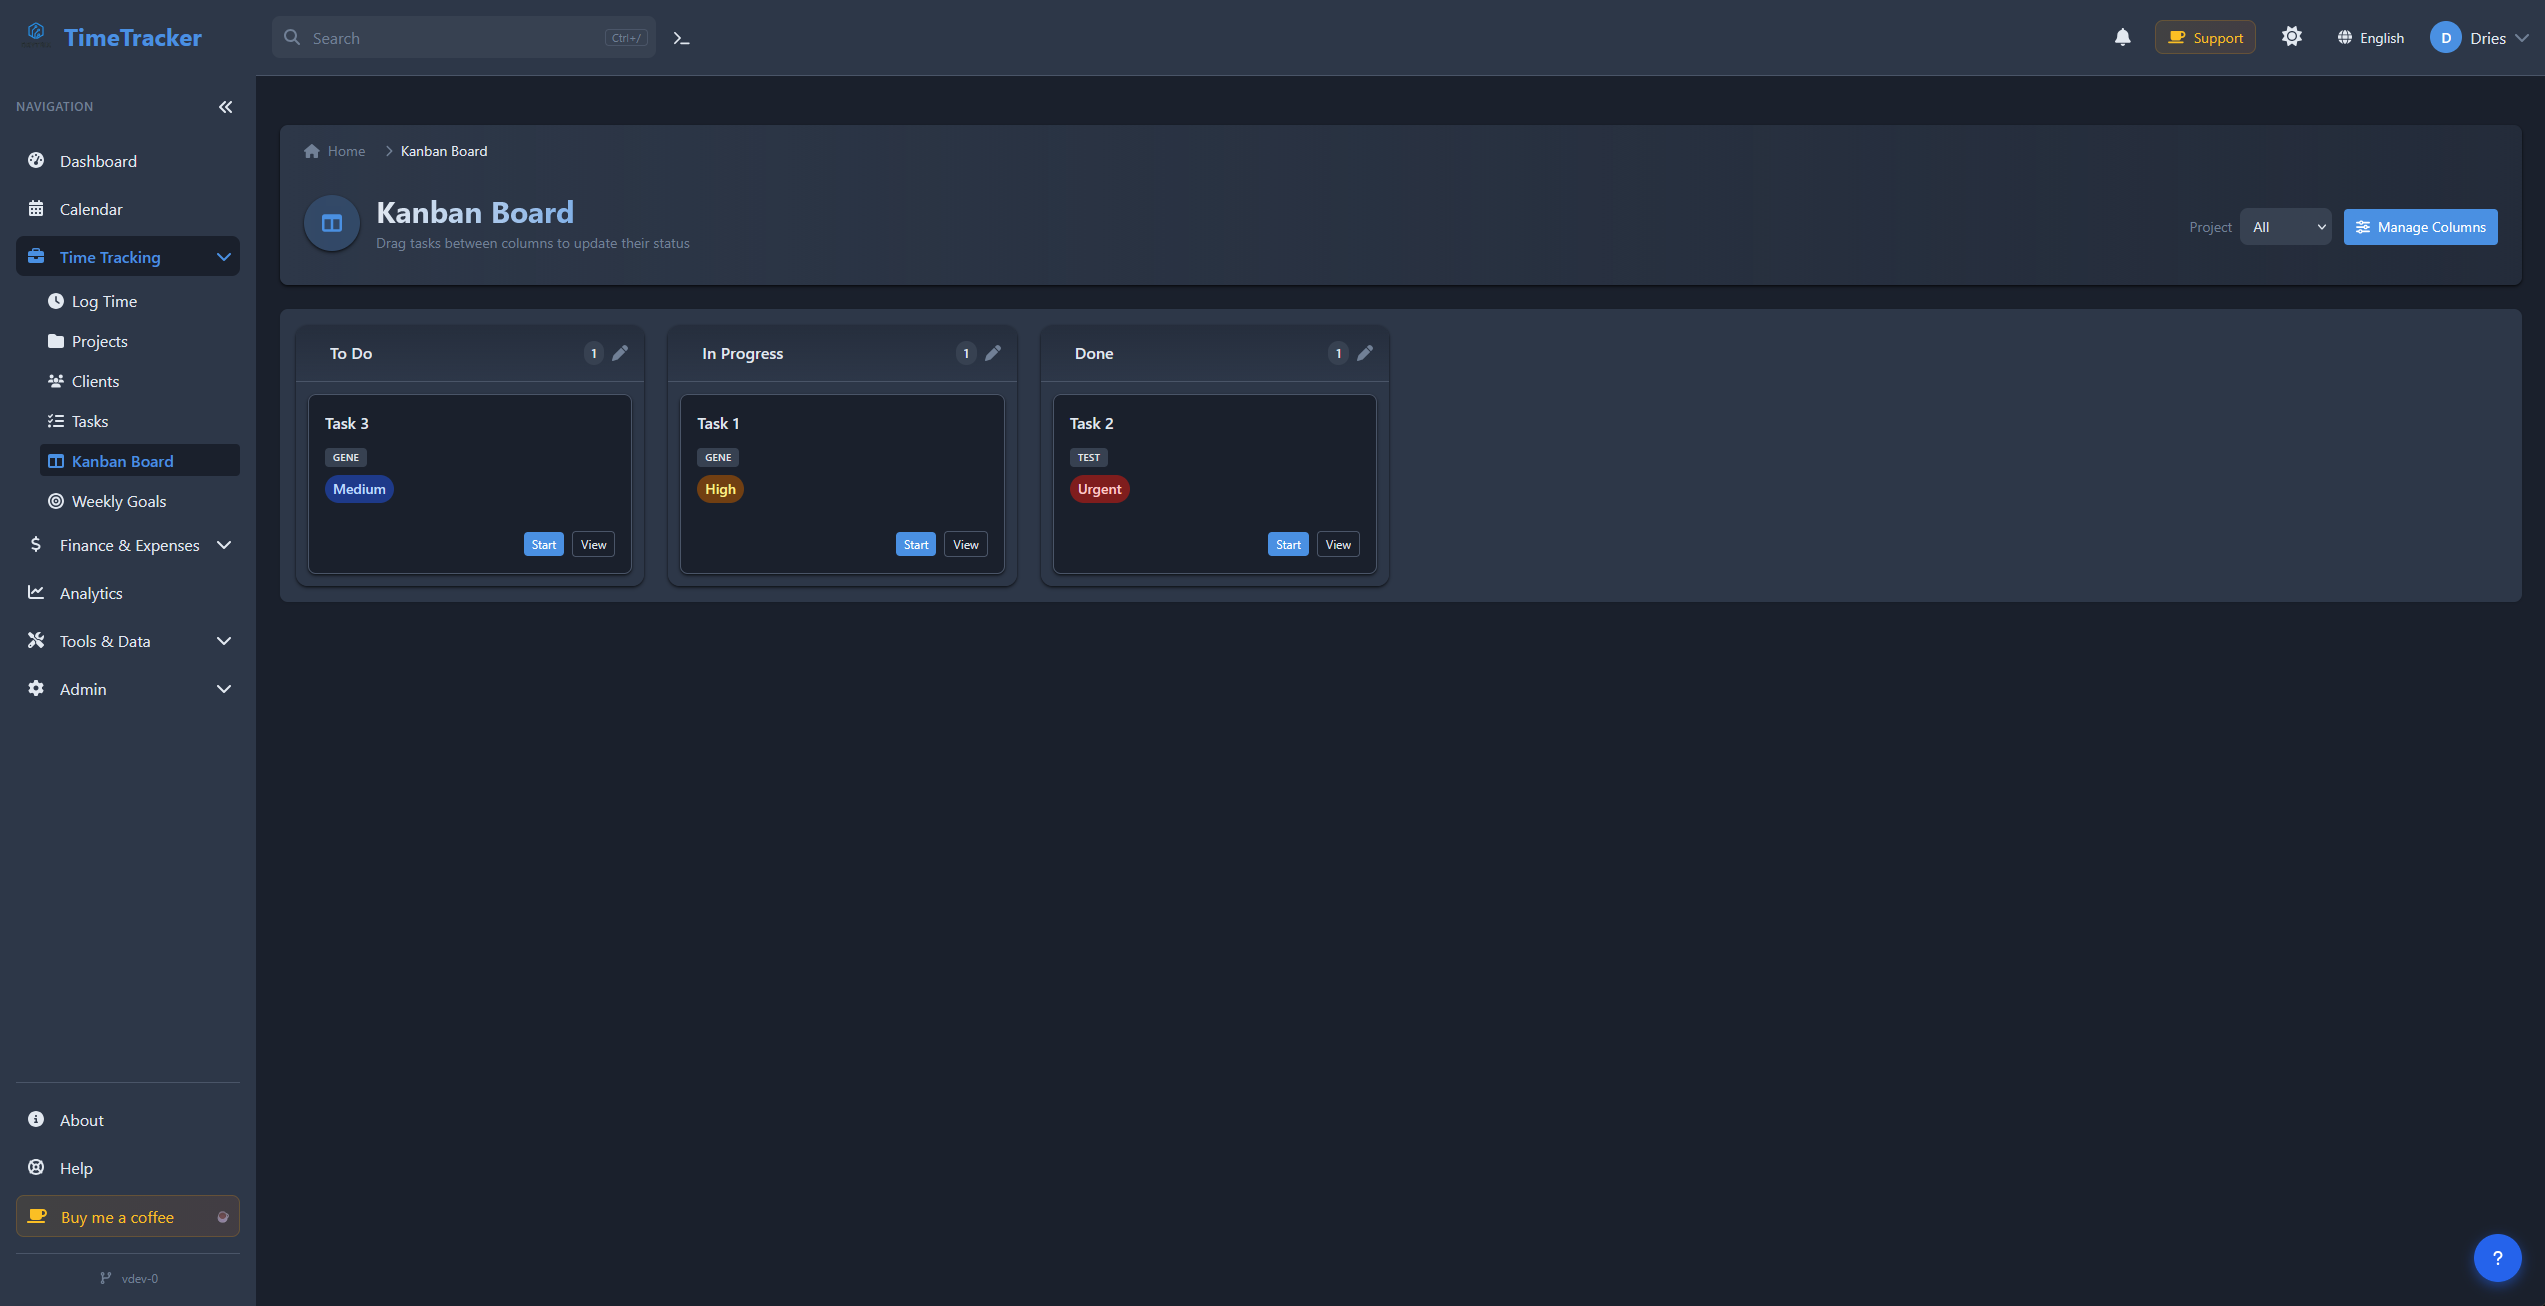Open the notifications bell icon
The height and width of the screenshot is (1306, 2545).
(x=2122, y=37)
